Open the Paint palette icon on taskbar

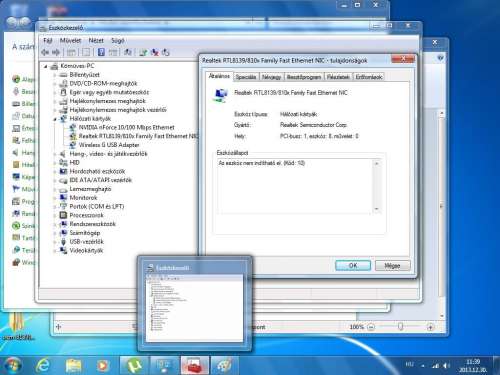click(225, 366)
